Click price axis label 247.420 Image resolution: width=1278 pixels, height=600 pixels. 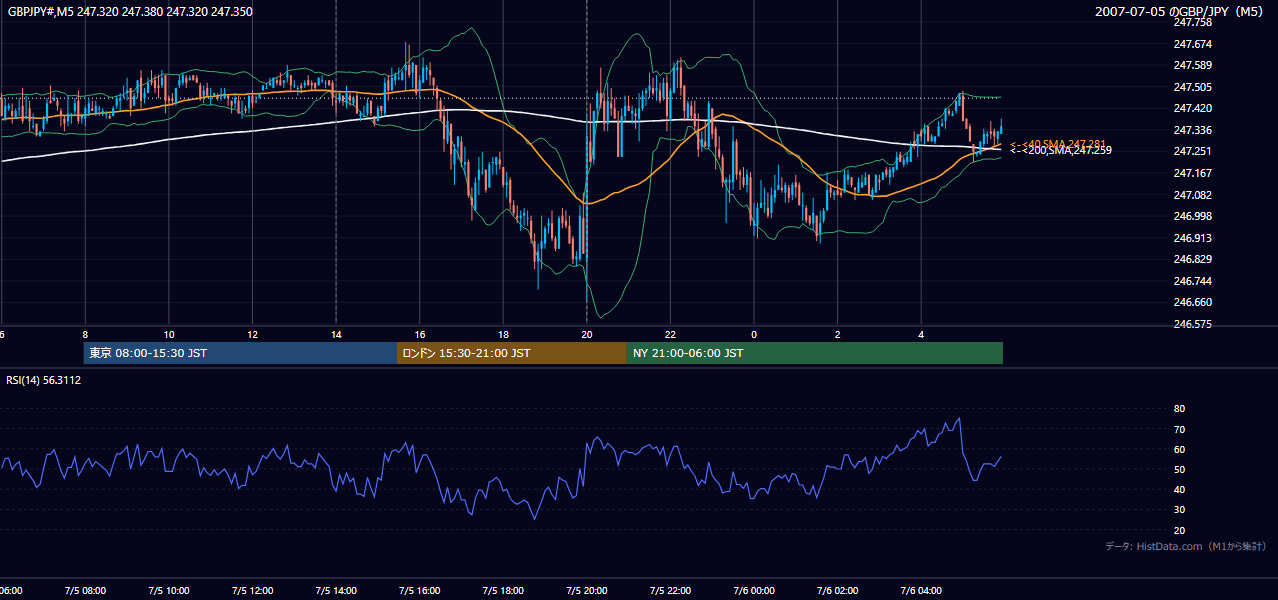pos(1192,108)
